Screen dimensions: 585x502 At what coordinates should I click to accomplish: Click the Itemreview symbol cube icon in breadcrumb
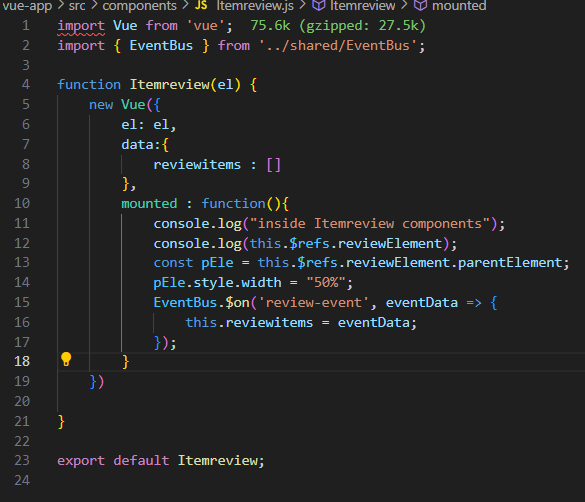[x=318, y=5]
